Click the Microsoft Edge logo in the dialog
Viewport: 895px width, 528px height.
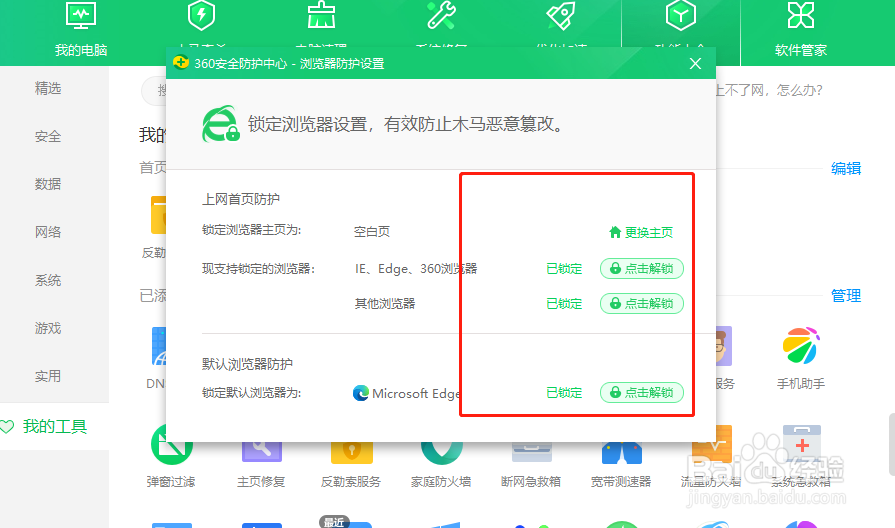(361, 393)
